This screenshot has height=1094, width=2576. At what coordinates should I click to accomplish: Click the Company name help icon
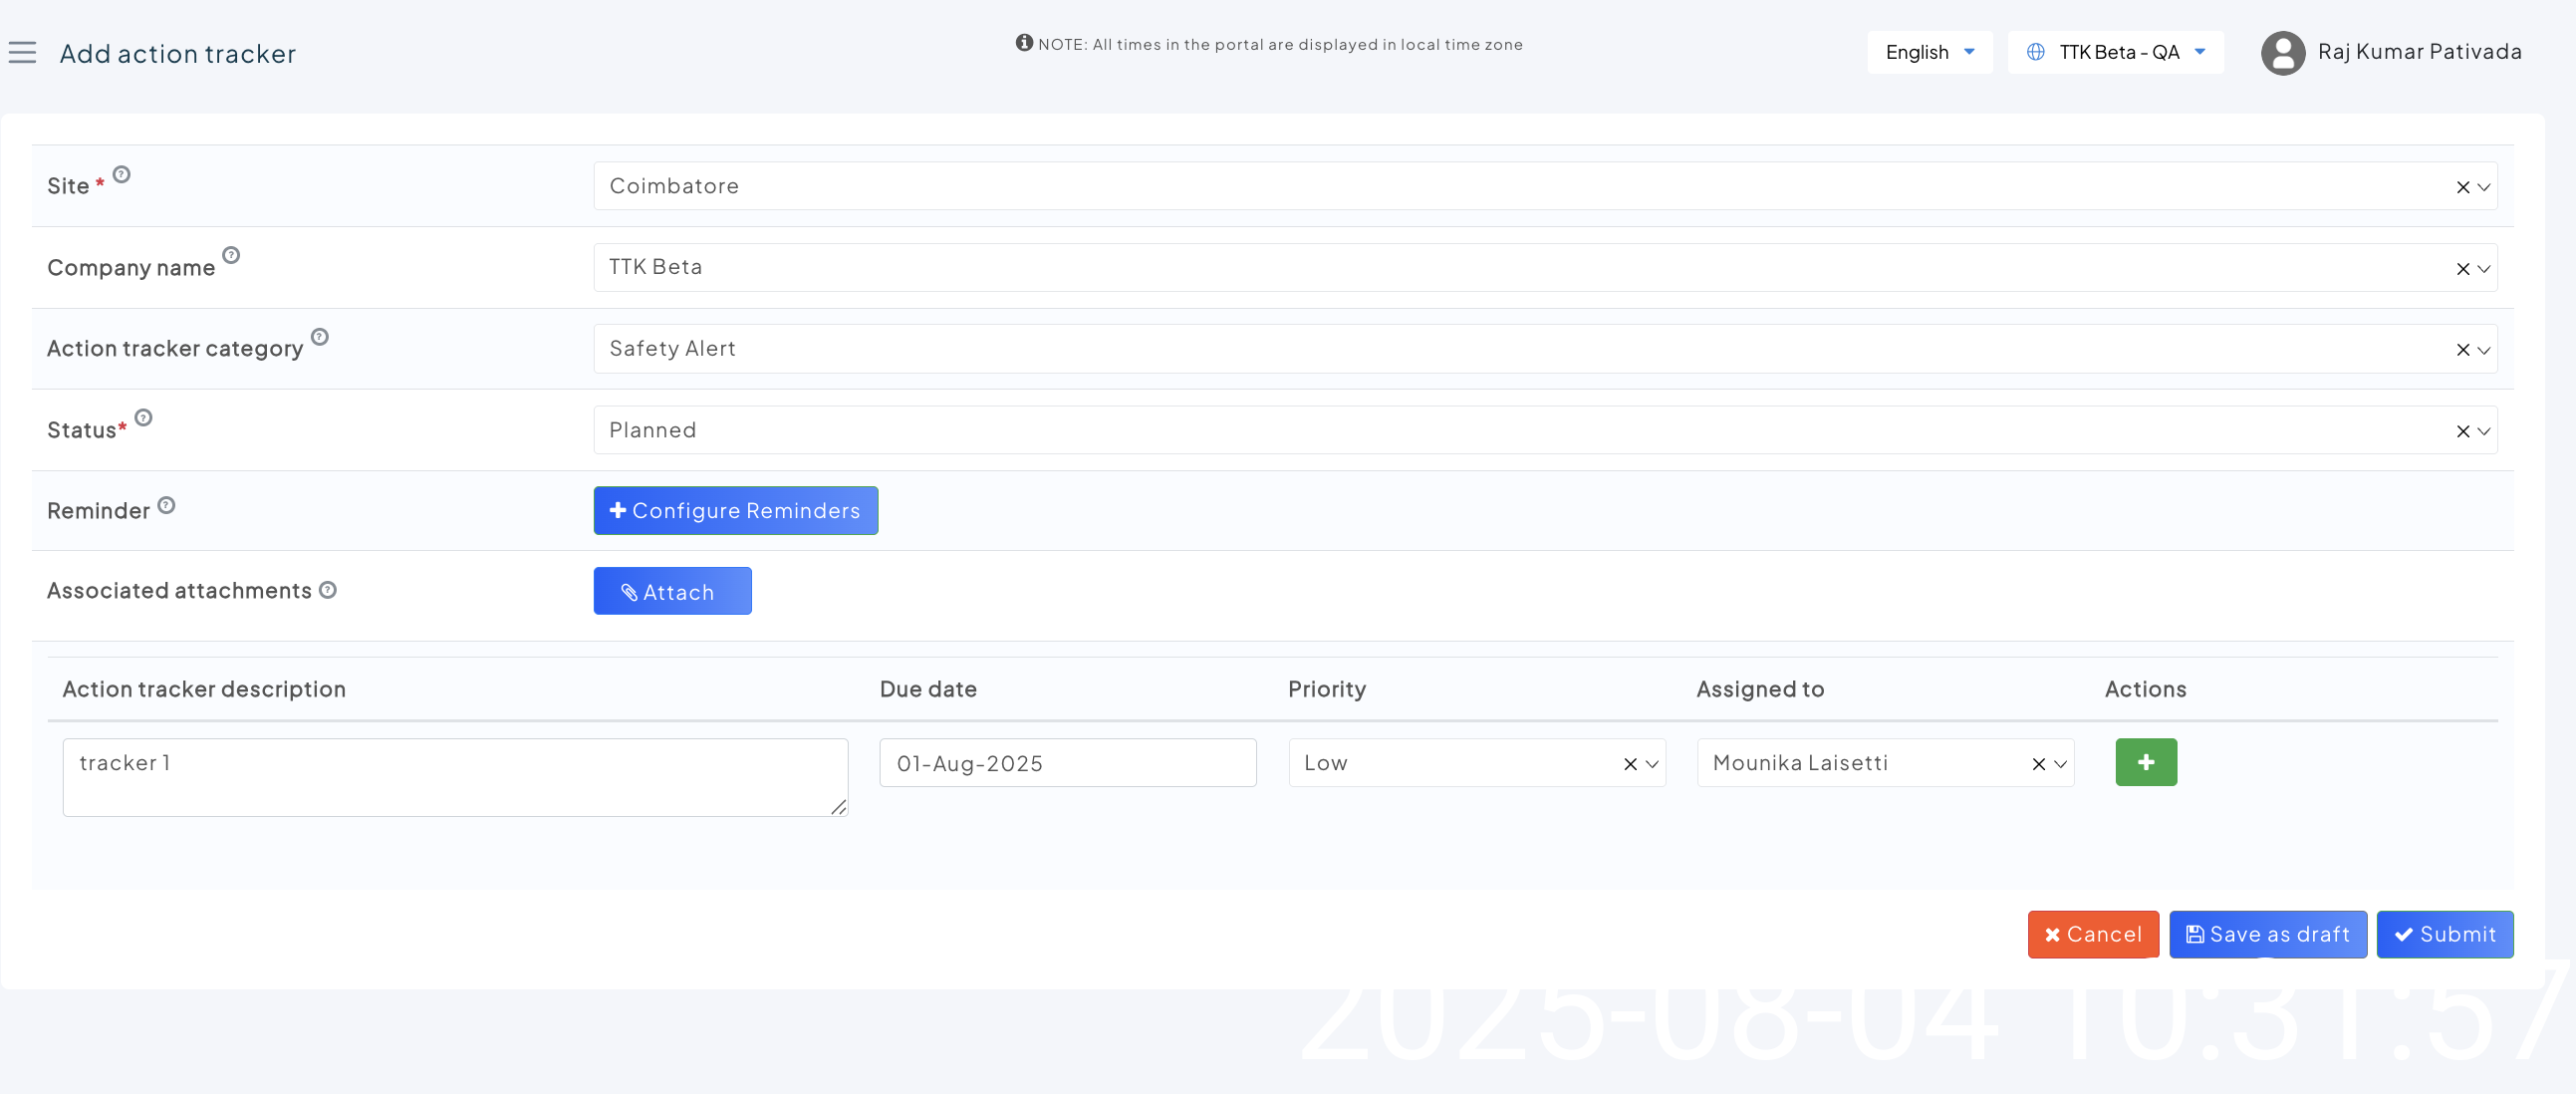coord(231,255)
